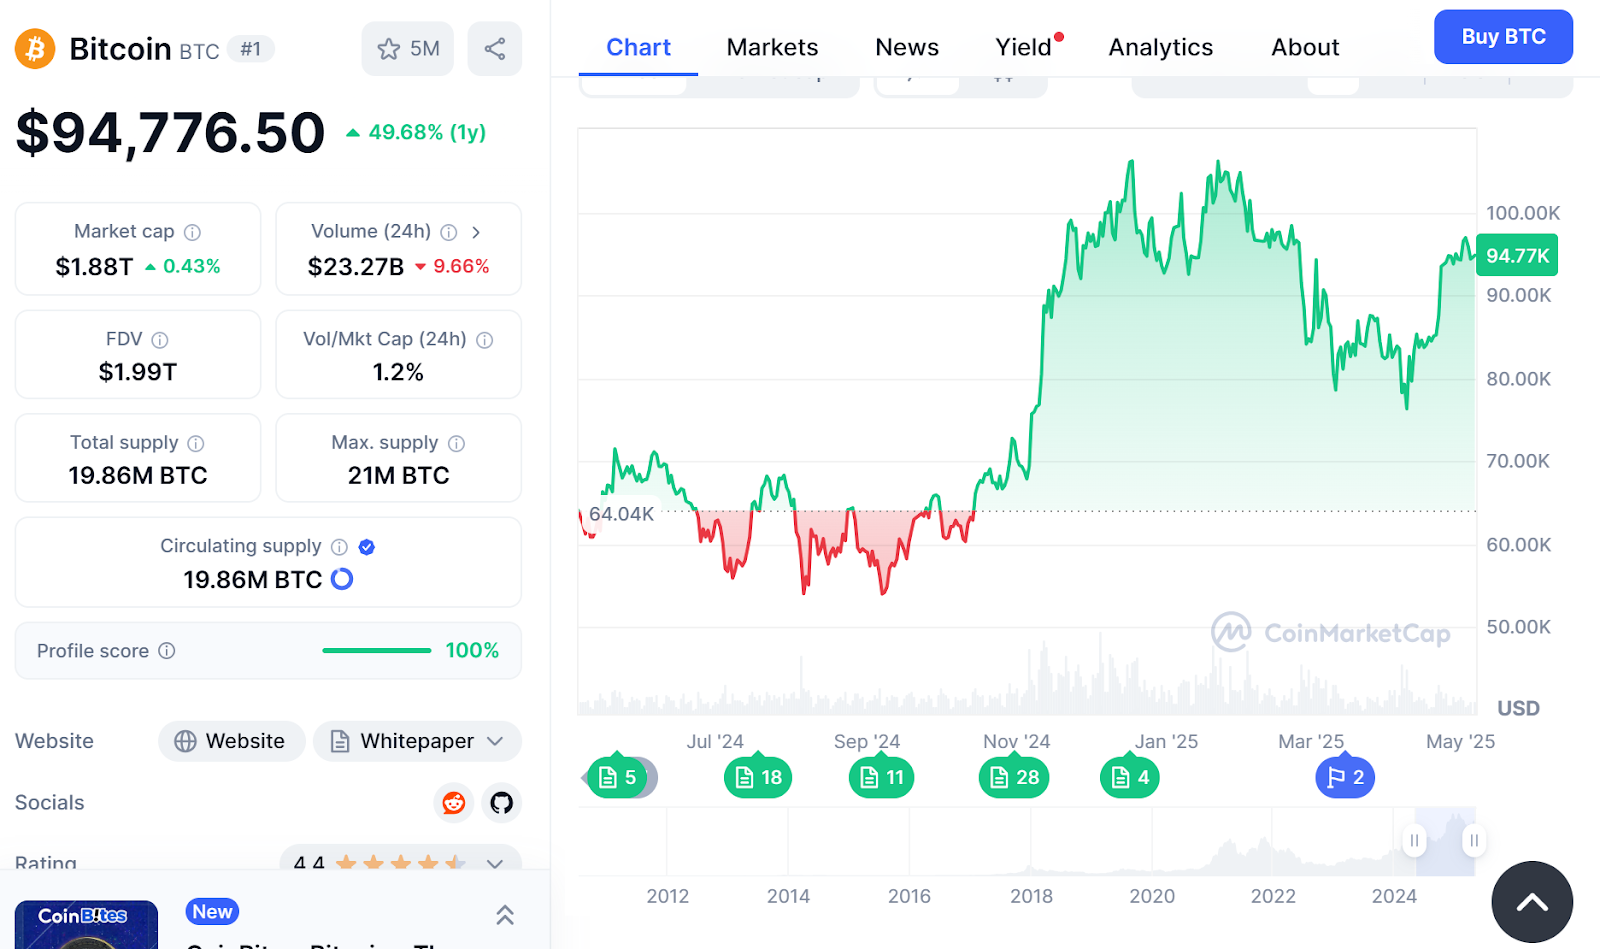Click the 94.77K current price label
The image size is (1600, 949).
pyautogui.click(x=1517, y=255)
